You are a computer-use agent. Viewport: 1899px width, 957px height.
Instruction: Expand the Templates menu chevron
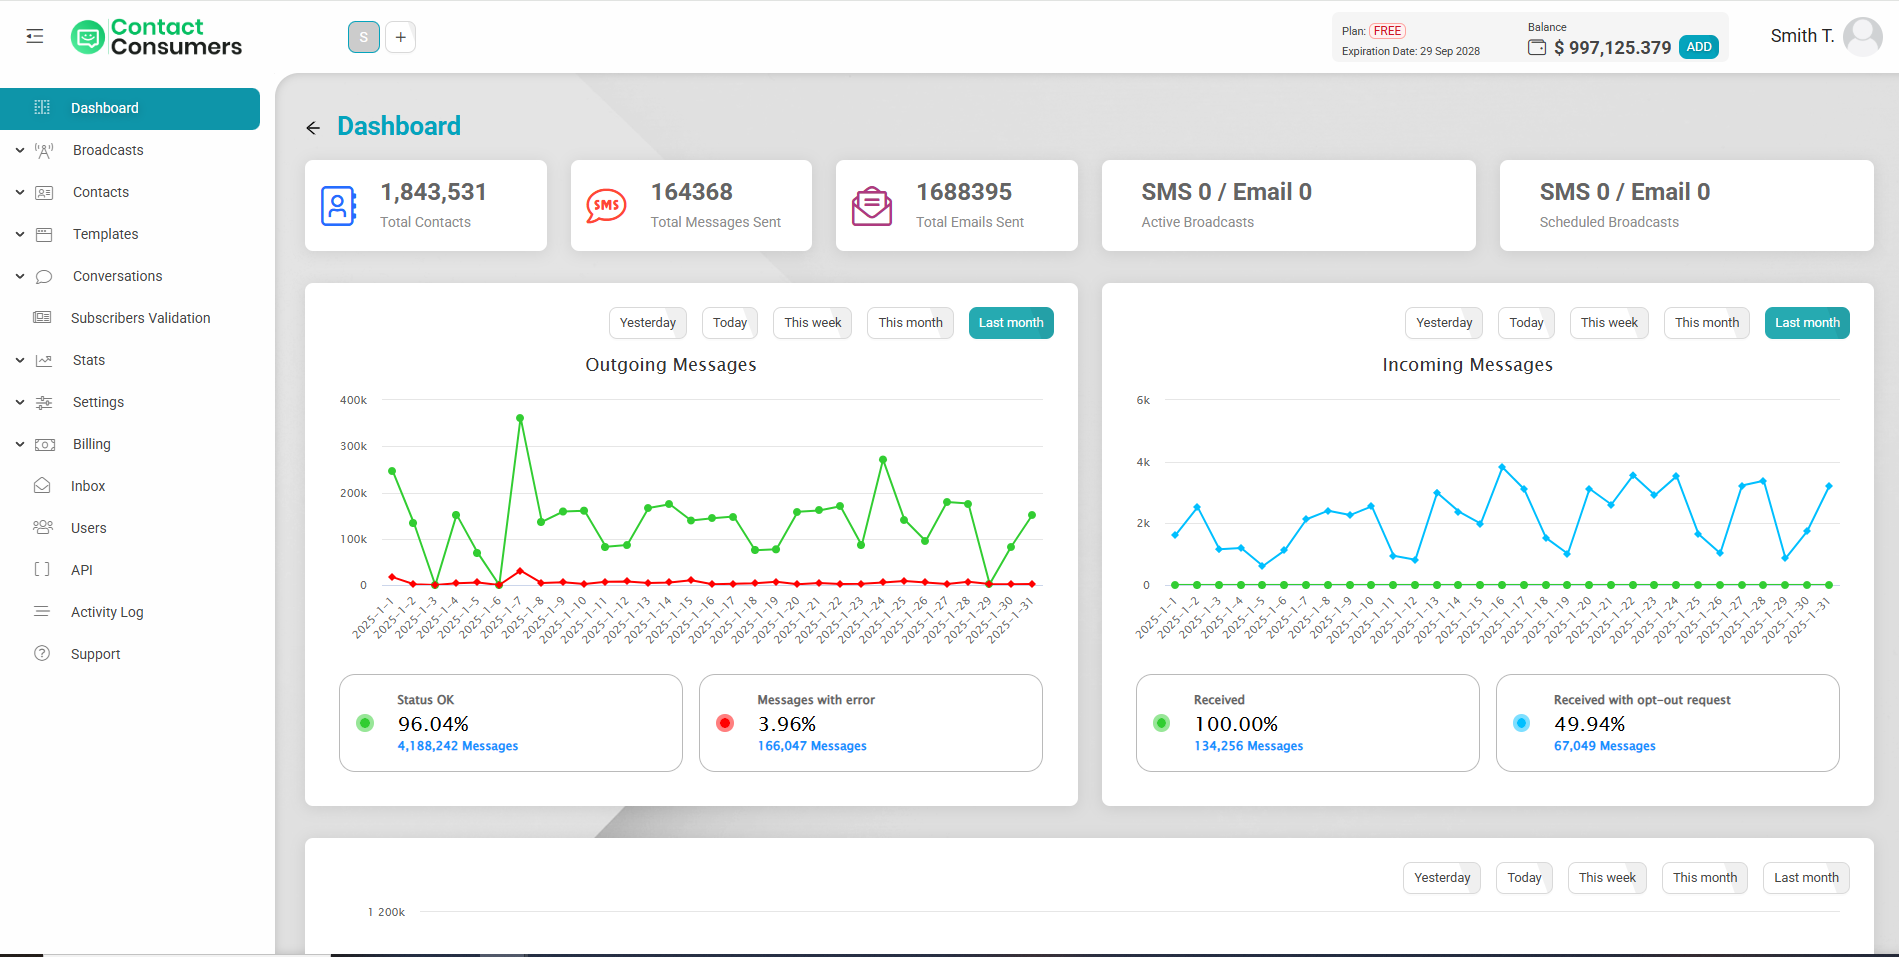coord(20,234)
